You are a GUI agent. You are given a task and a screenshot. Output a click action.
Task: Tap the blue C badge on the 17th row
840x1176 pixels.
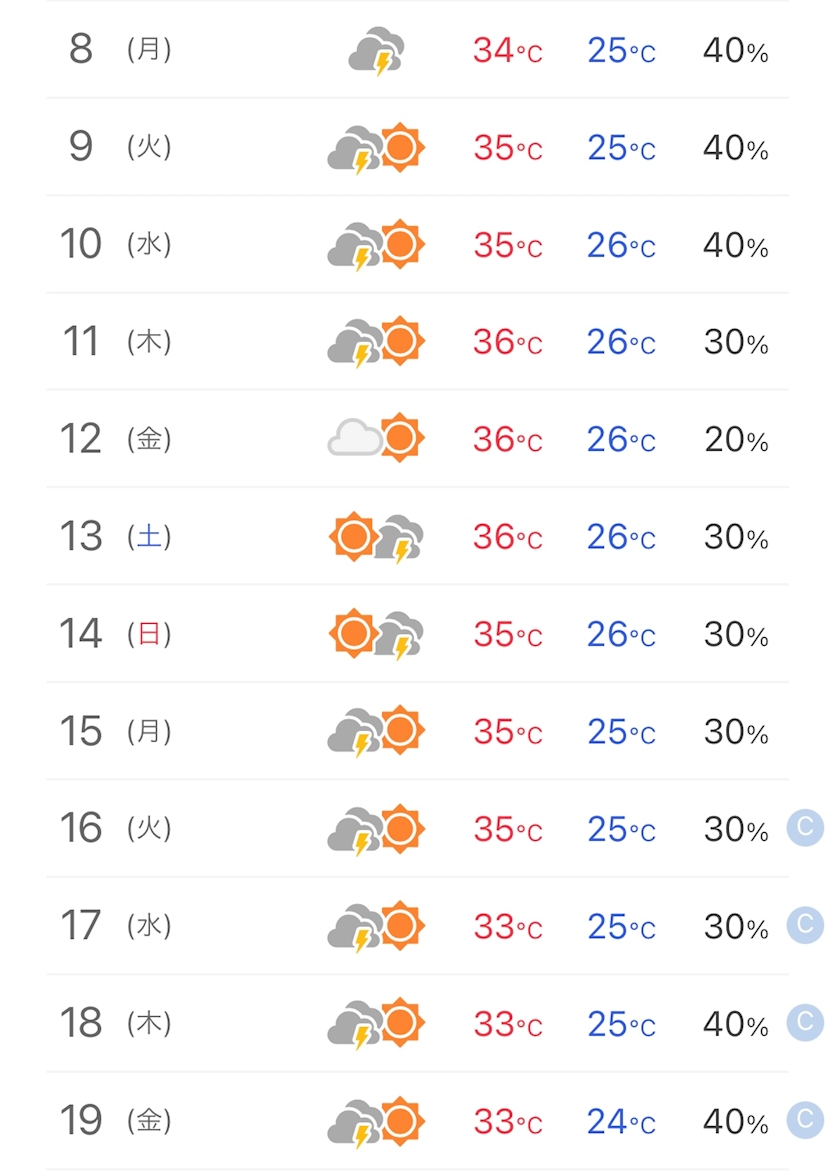coord(806,925)
